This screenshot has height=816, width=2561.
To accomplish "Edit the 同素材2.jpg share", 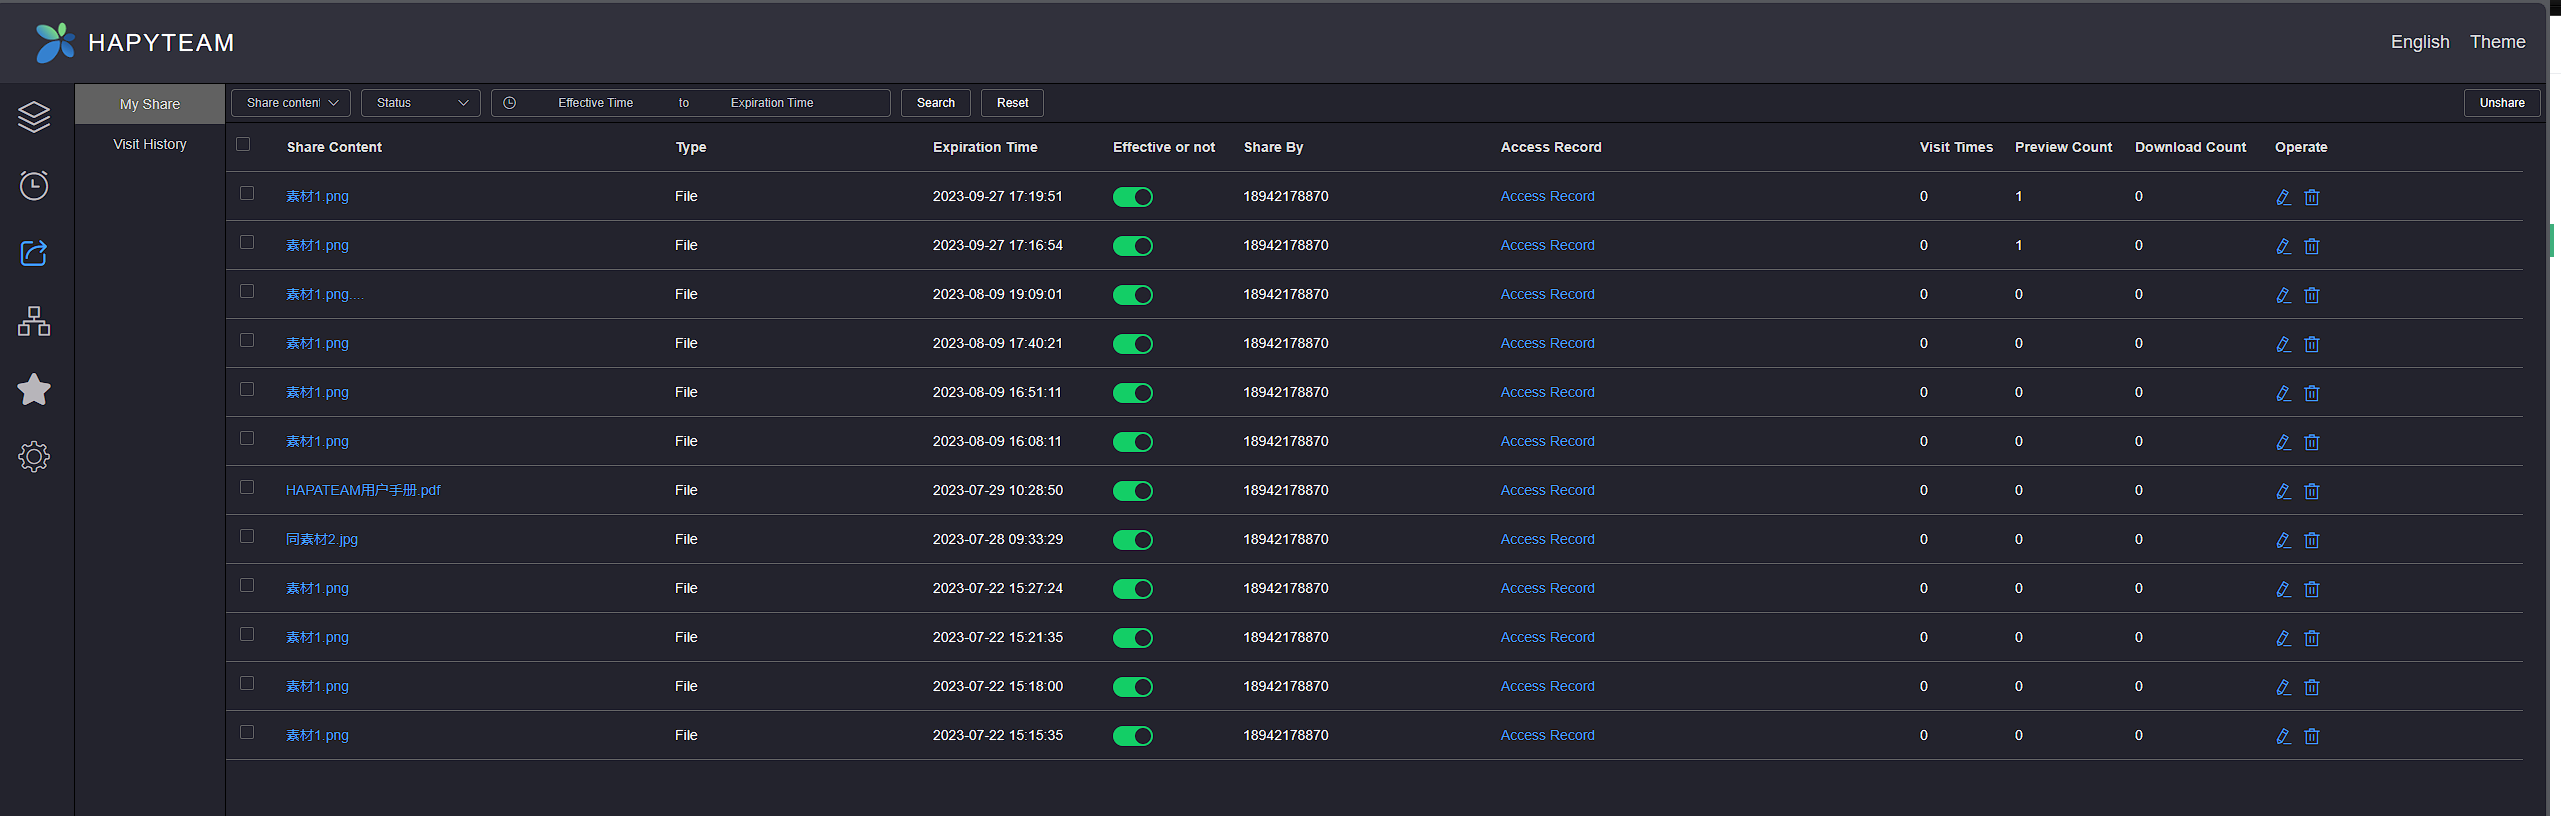I will click(2283, 540).
